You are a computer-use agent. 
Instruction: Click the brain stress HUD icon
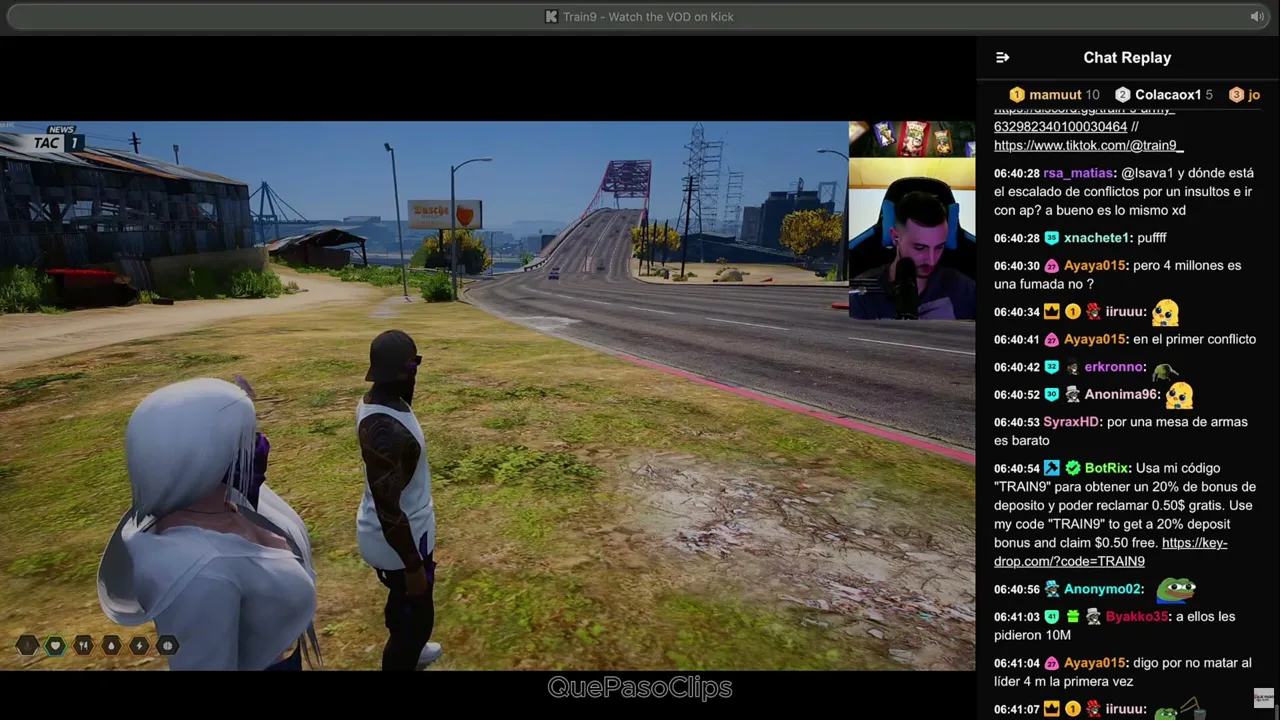[167, 646]
